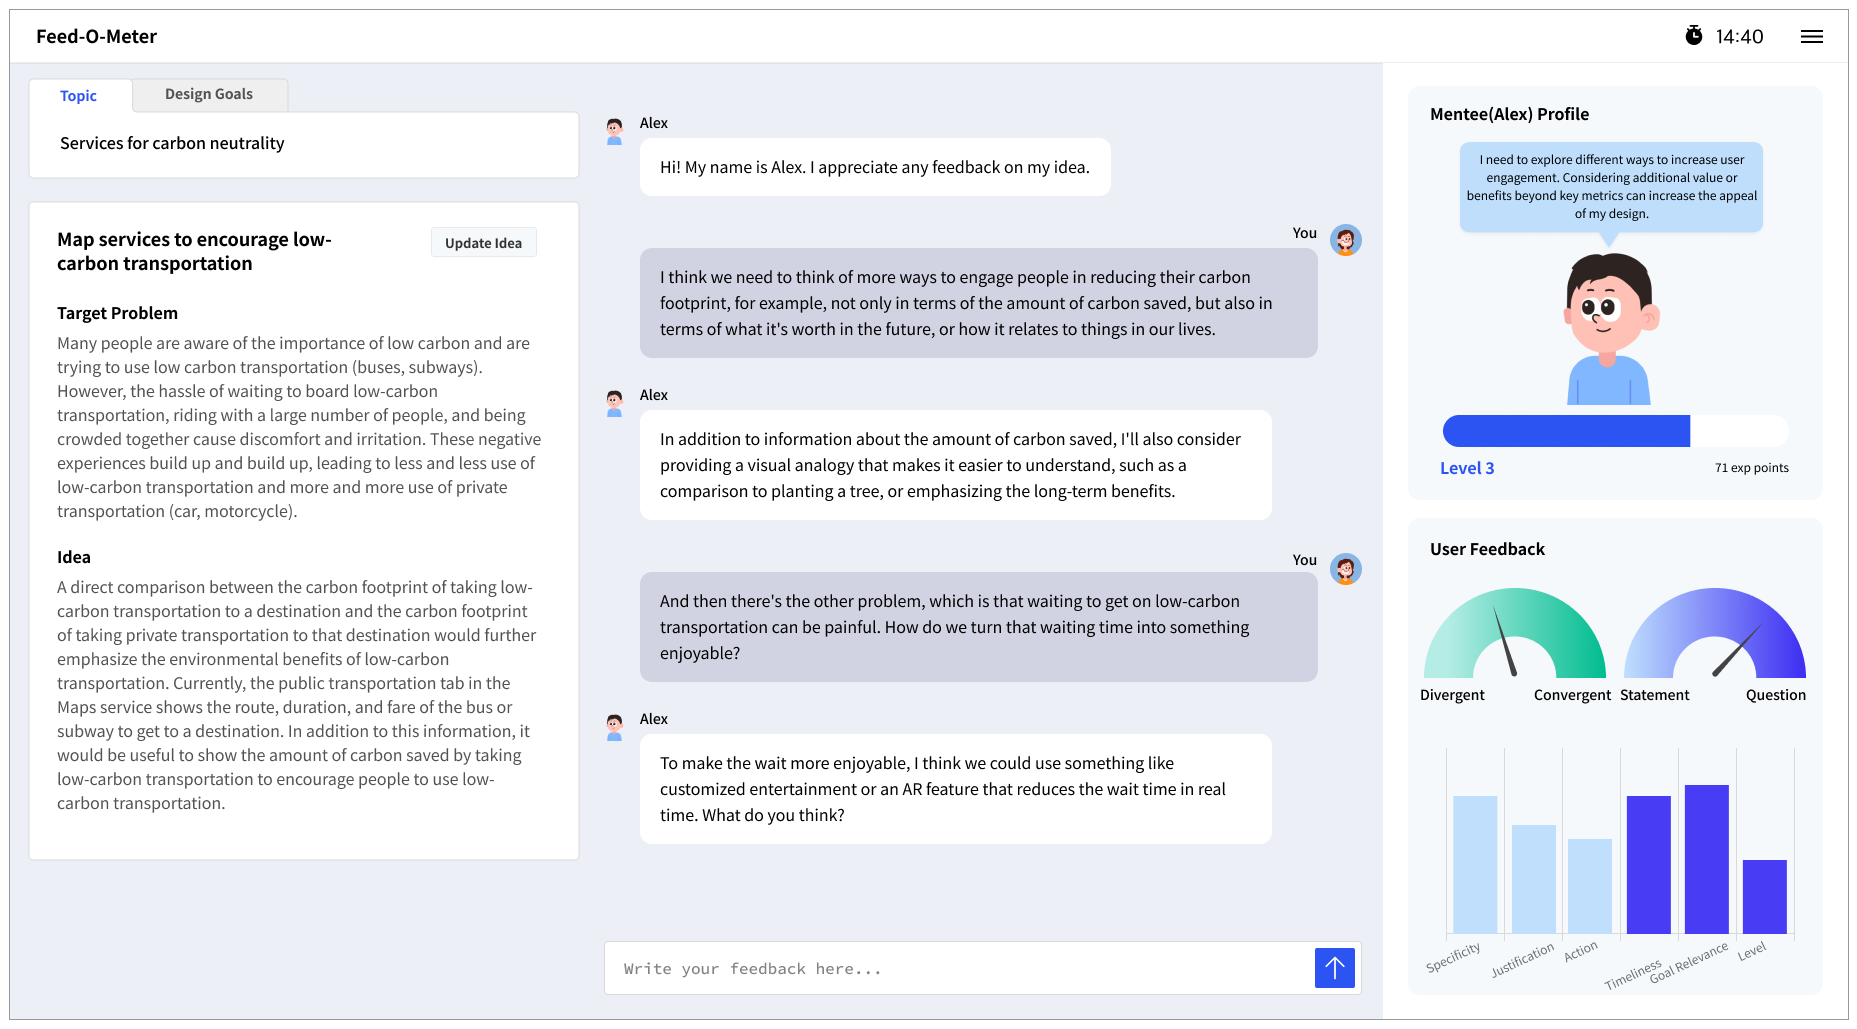Click Alex's avatar beside the greeting message
The width and height of the screenshot is (1857, 1029).
pos(615,131)
